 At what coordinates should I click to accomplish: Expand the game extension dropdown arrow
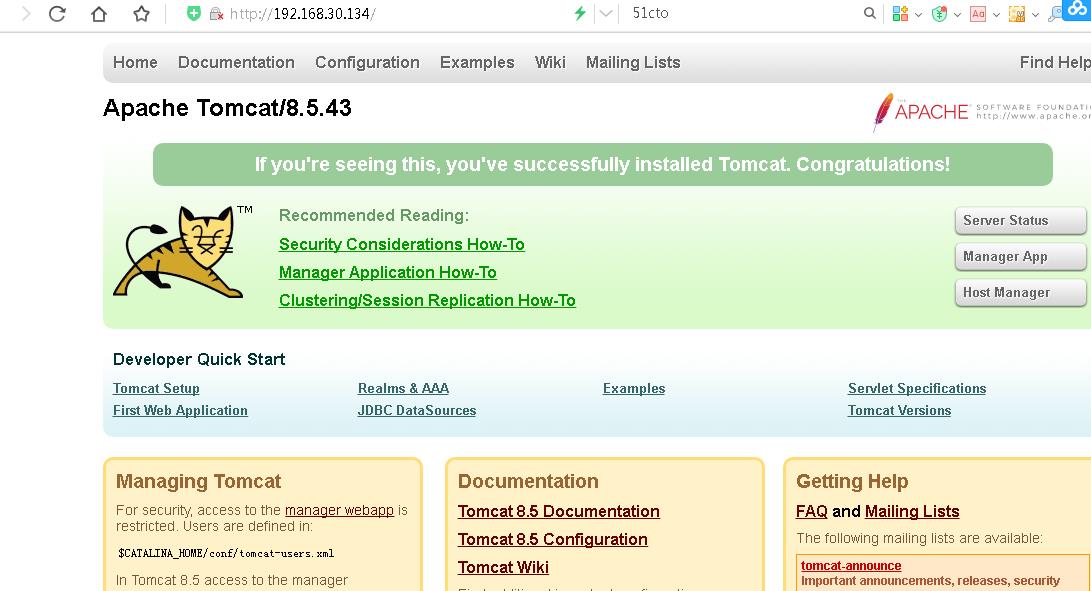(x=1035, y=14)
